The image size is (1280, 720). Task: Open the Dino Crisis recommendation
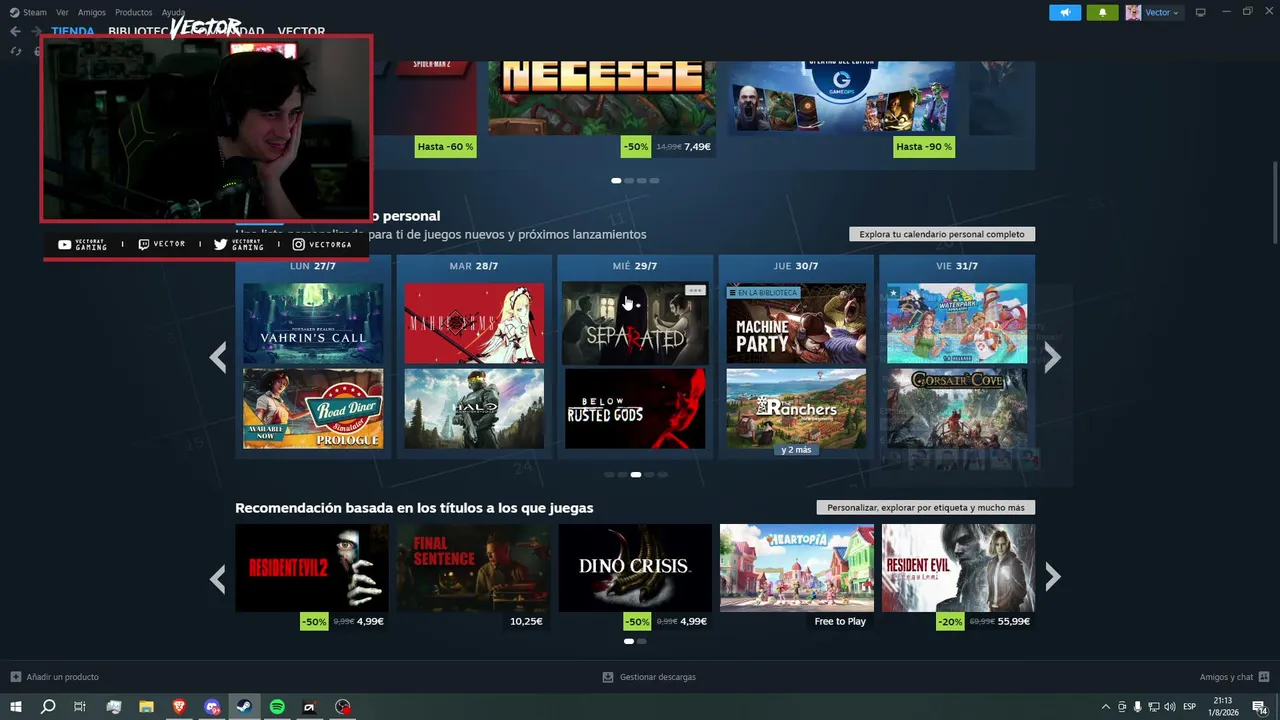click(635, 568)
